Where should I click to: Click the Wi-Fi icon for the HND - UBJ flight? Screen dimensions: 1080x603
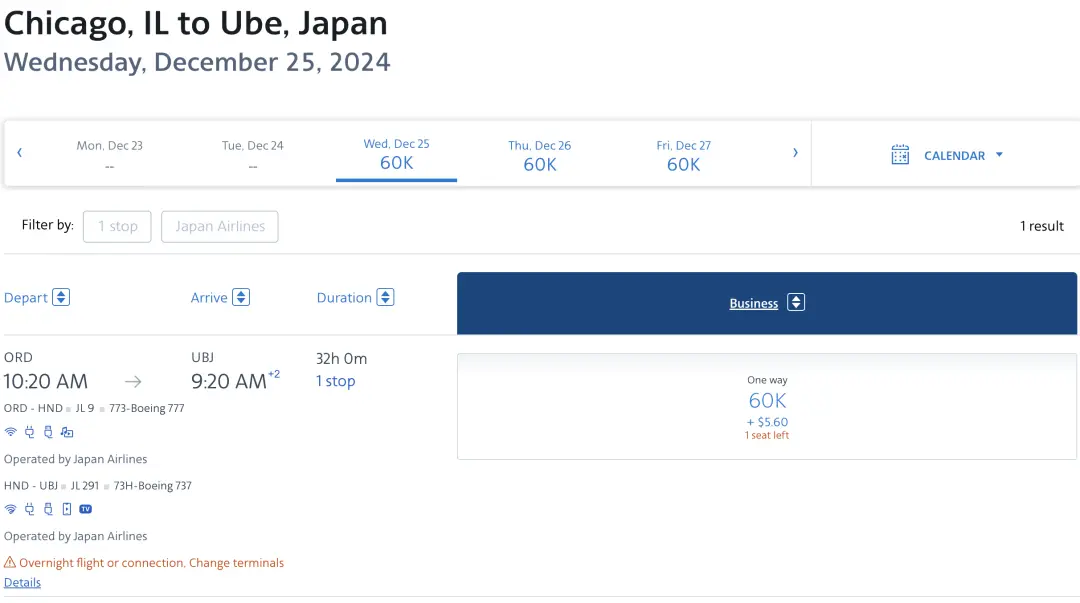pos(11,509)
